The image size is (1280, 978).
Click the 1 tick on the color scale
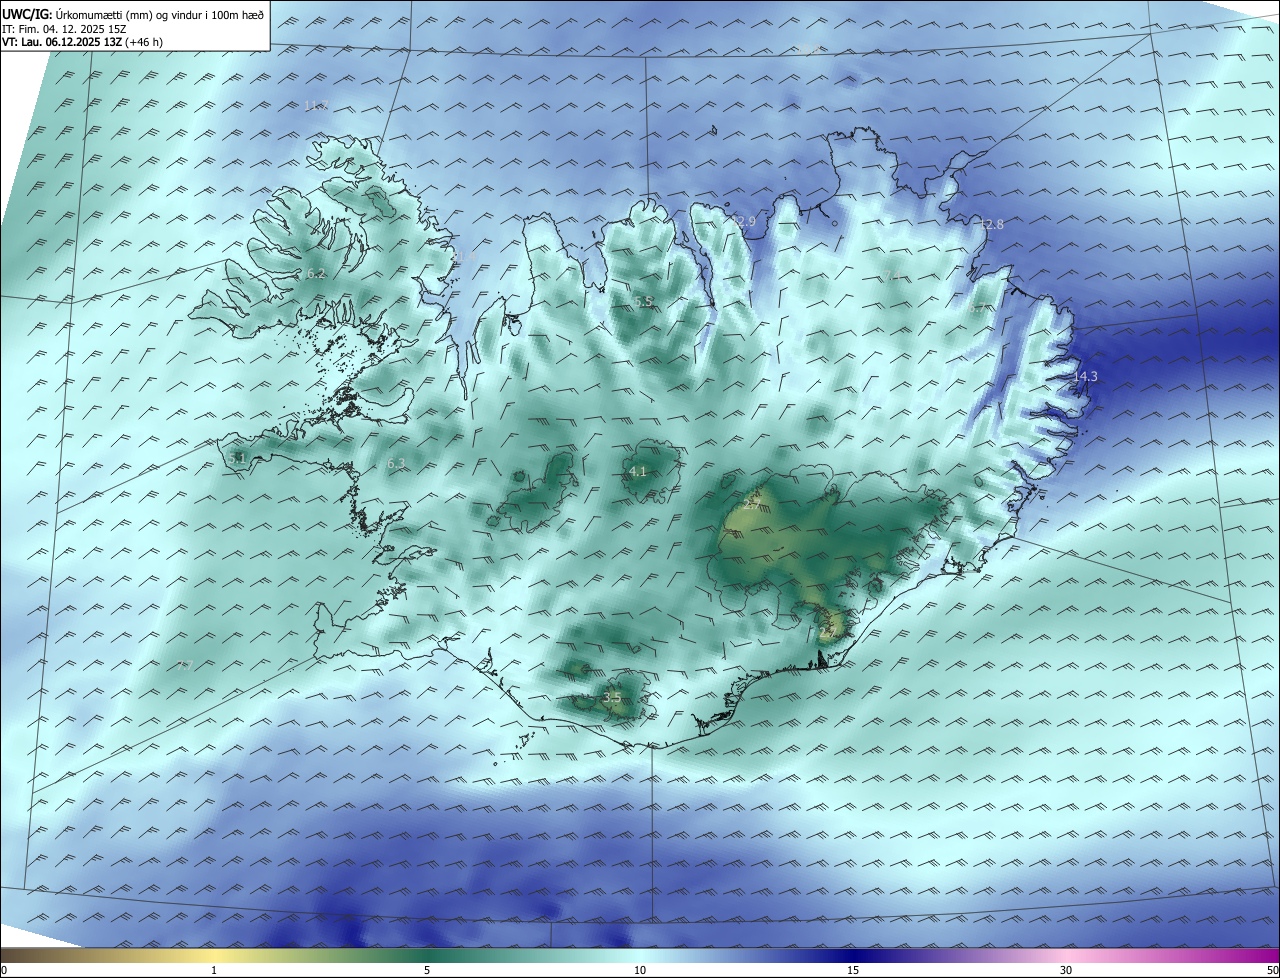coord(214,970)
